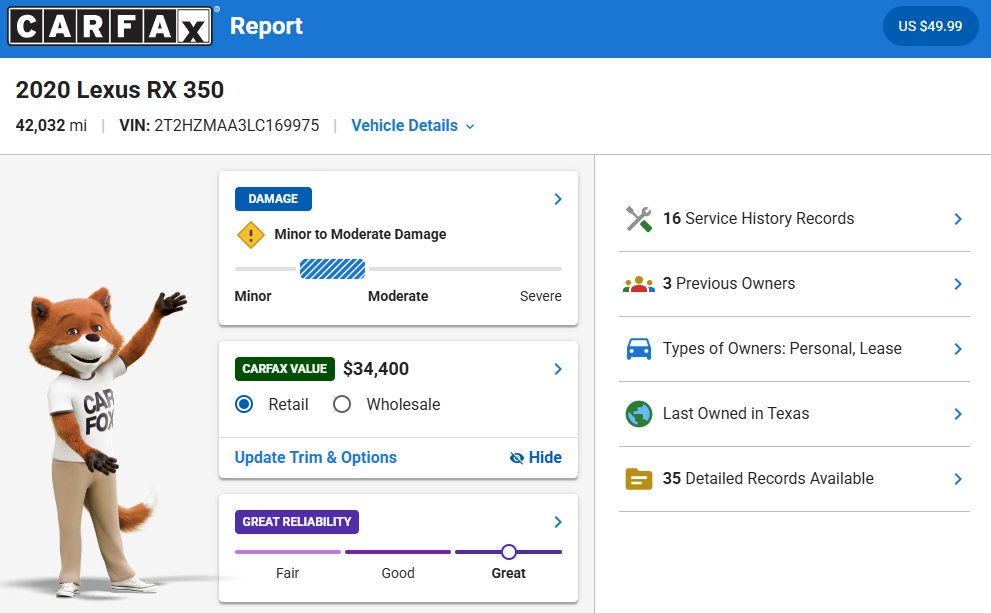Click the CARFAX VALUE badge
This screenshot has height=613, width=991.
(x=284, y=369)
